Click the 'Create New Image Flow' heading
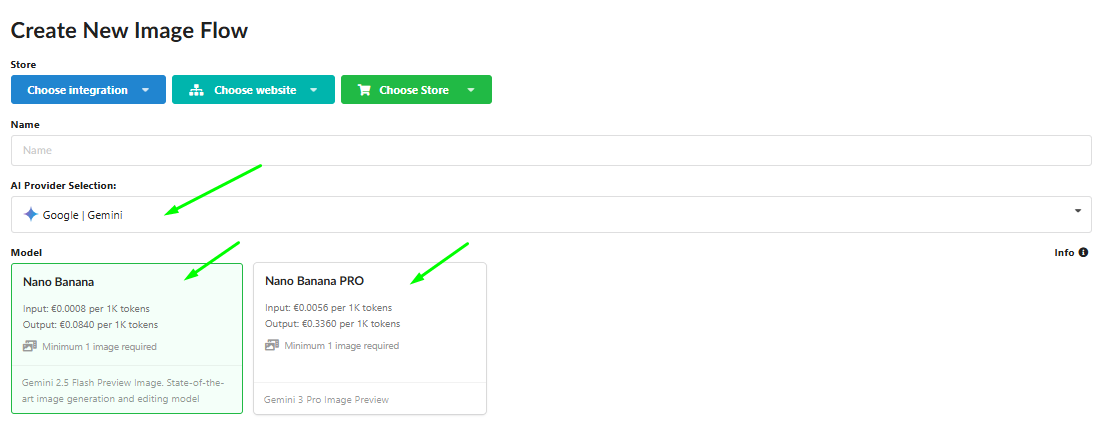Viewport: 1105px width, 422px height. 129,30
